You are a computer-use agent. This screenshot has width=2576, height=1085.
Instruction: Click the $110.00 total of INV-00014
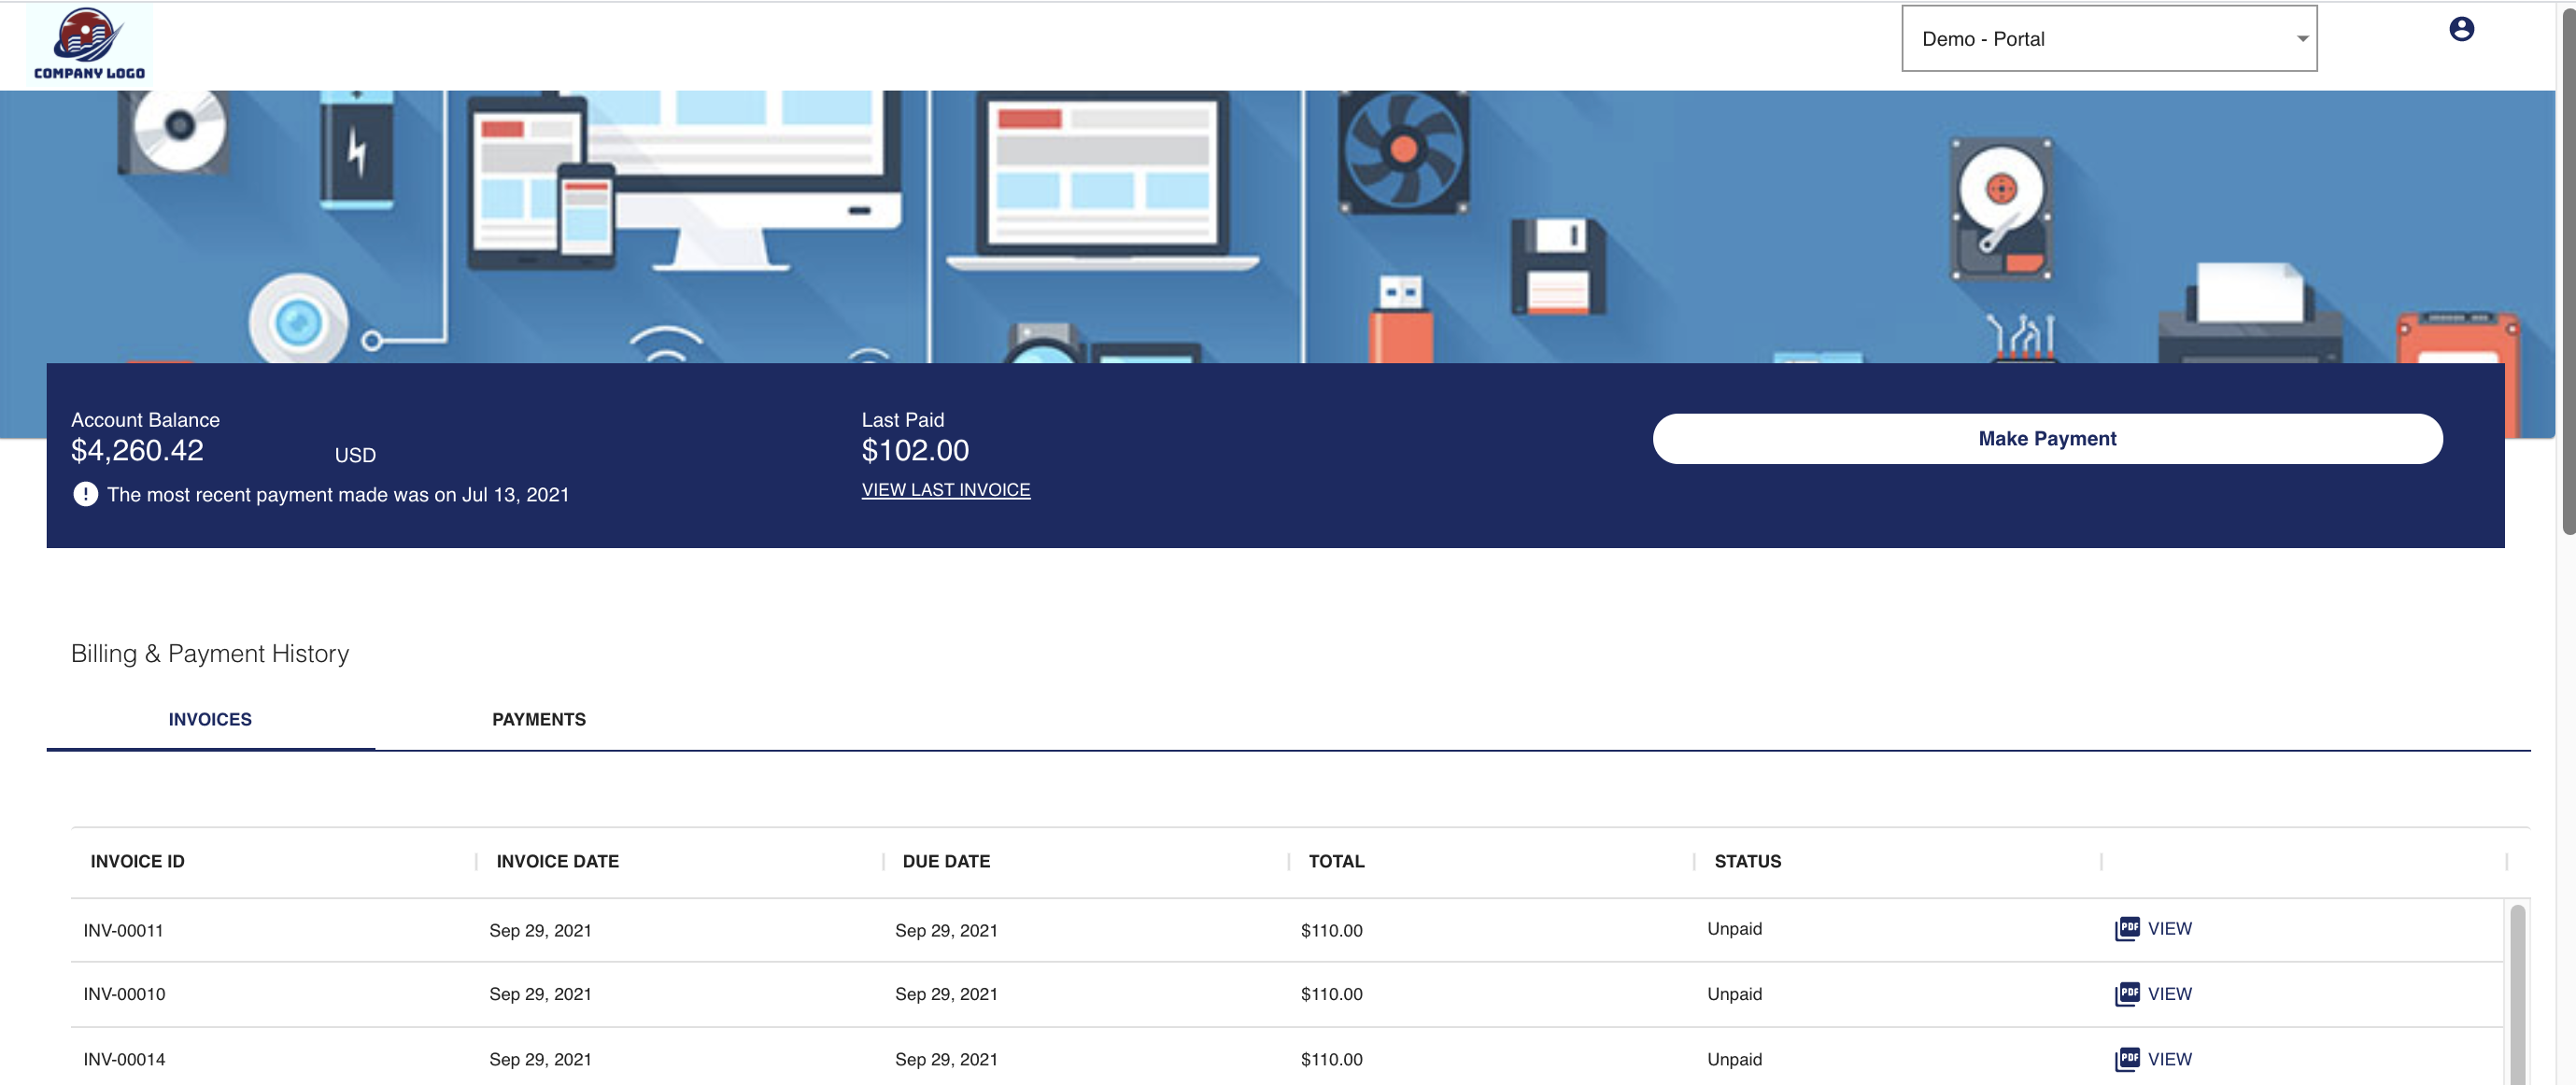(1331, 1060)
